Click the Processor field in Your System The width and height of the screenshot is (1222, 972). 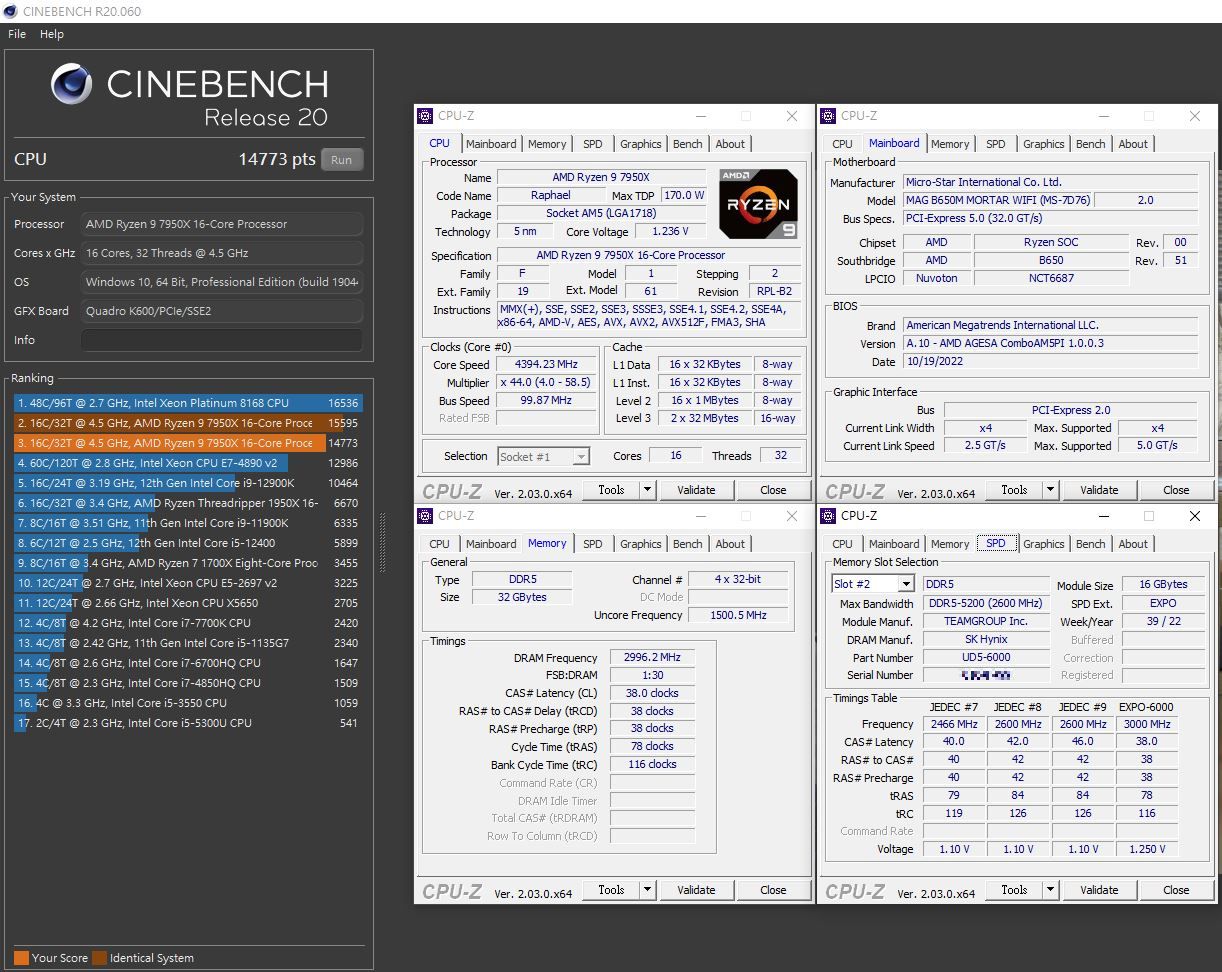click(x=222, y=224)
